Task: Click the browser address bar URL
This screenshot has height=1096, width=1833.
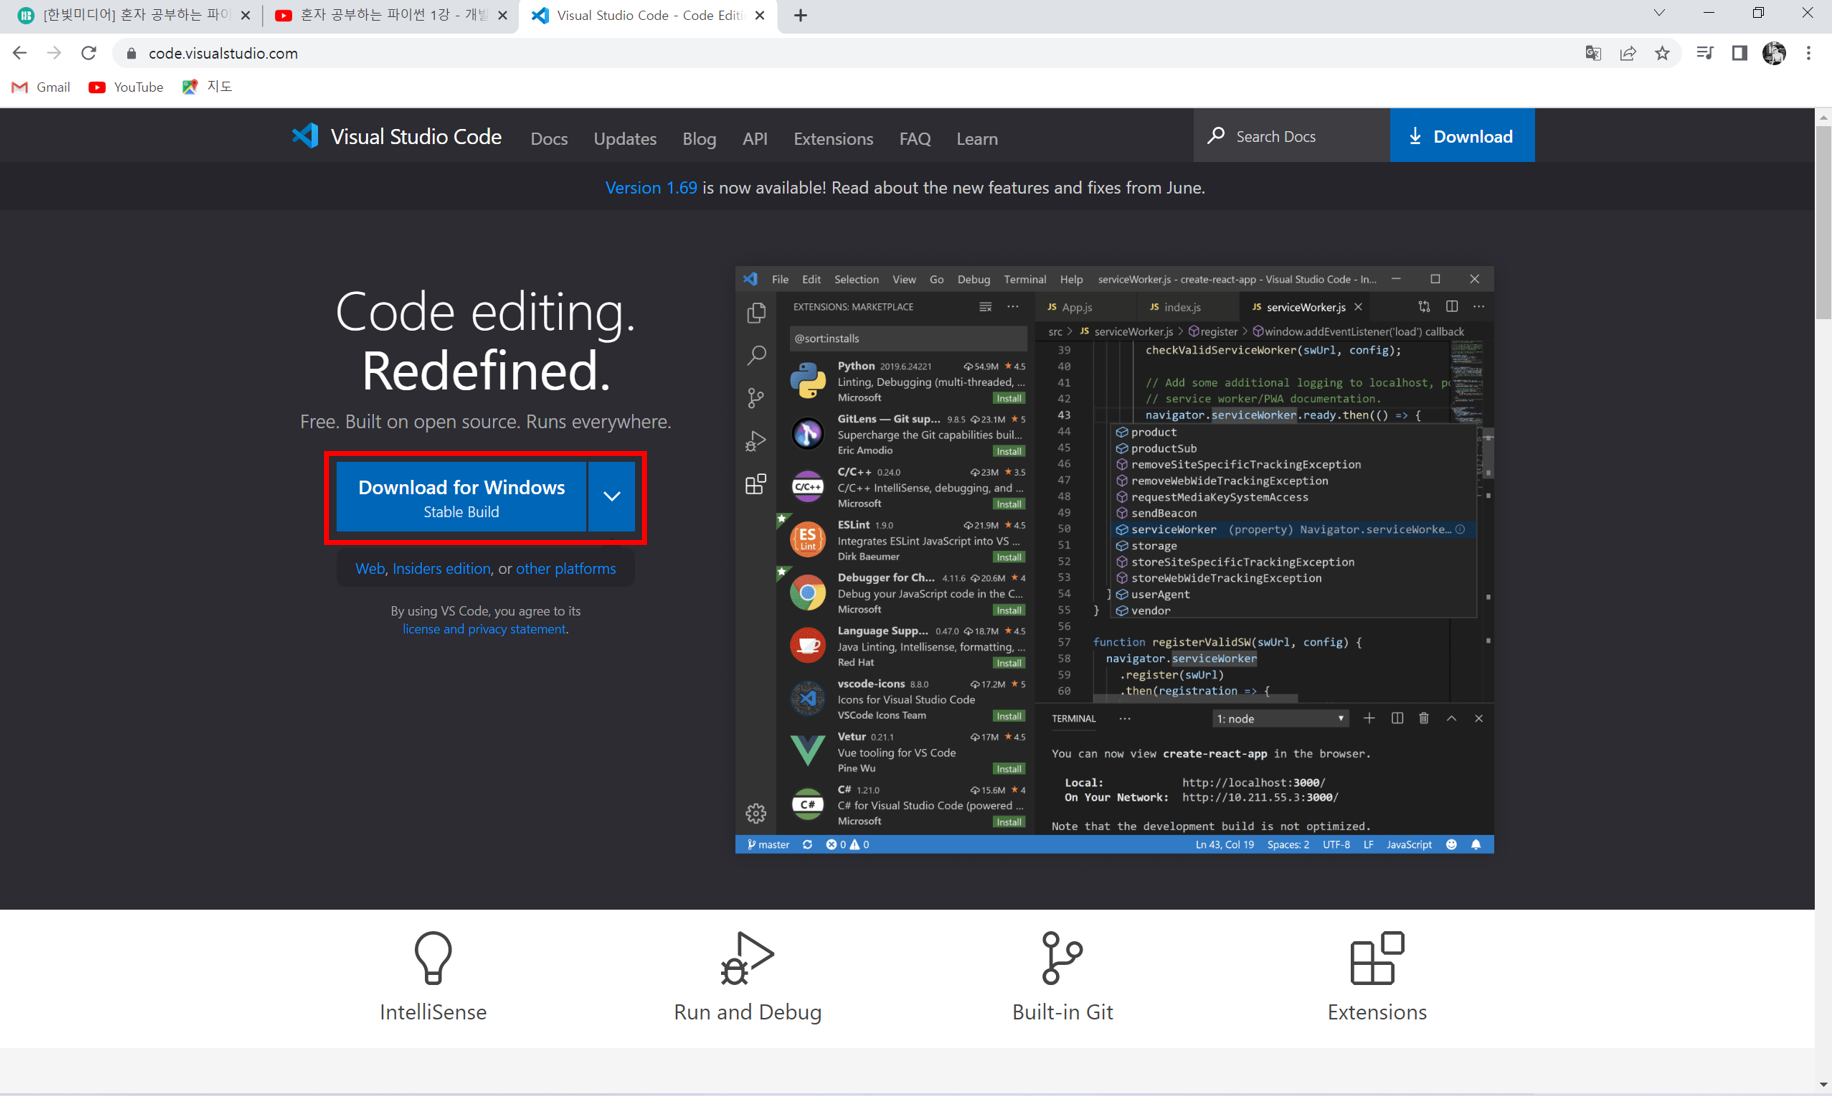Action: coord(223,53)
